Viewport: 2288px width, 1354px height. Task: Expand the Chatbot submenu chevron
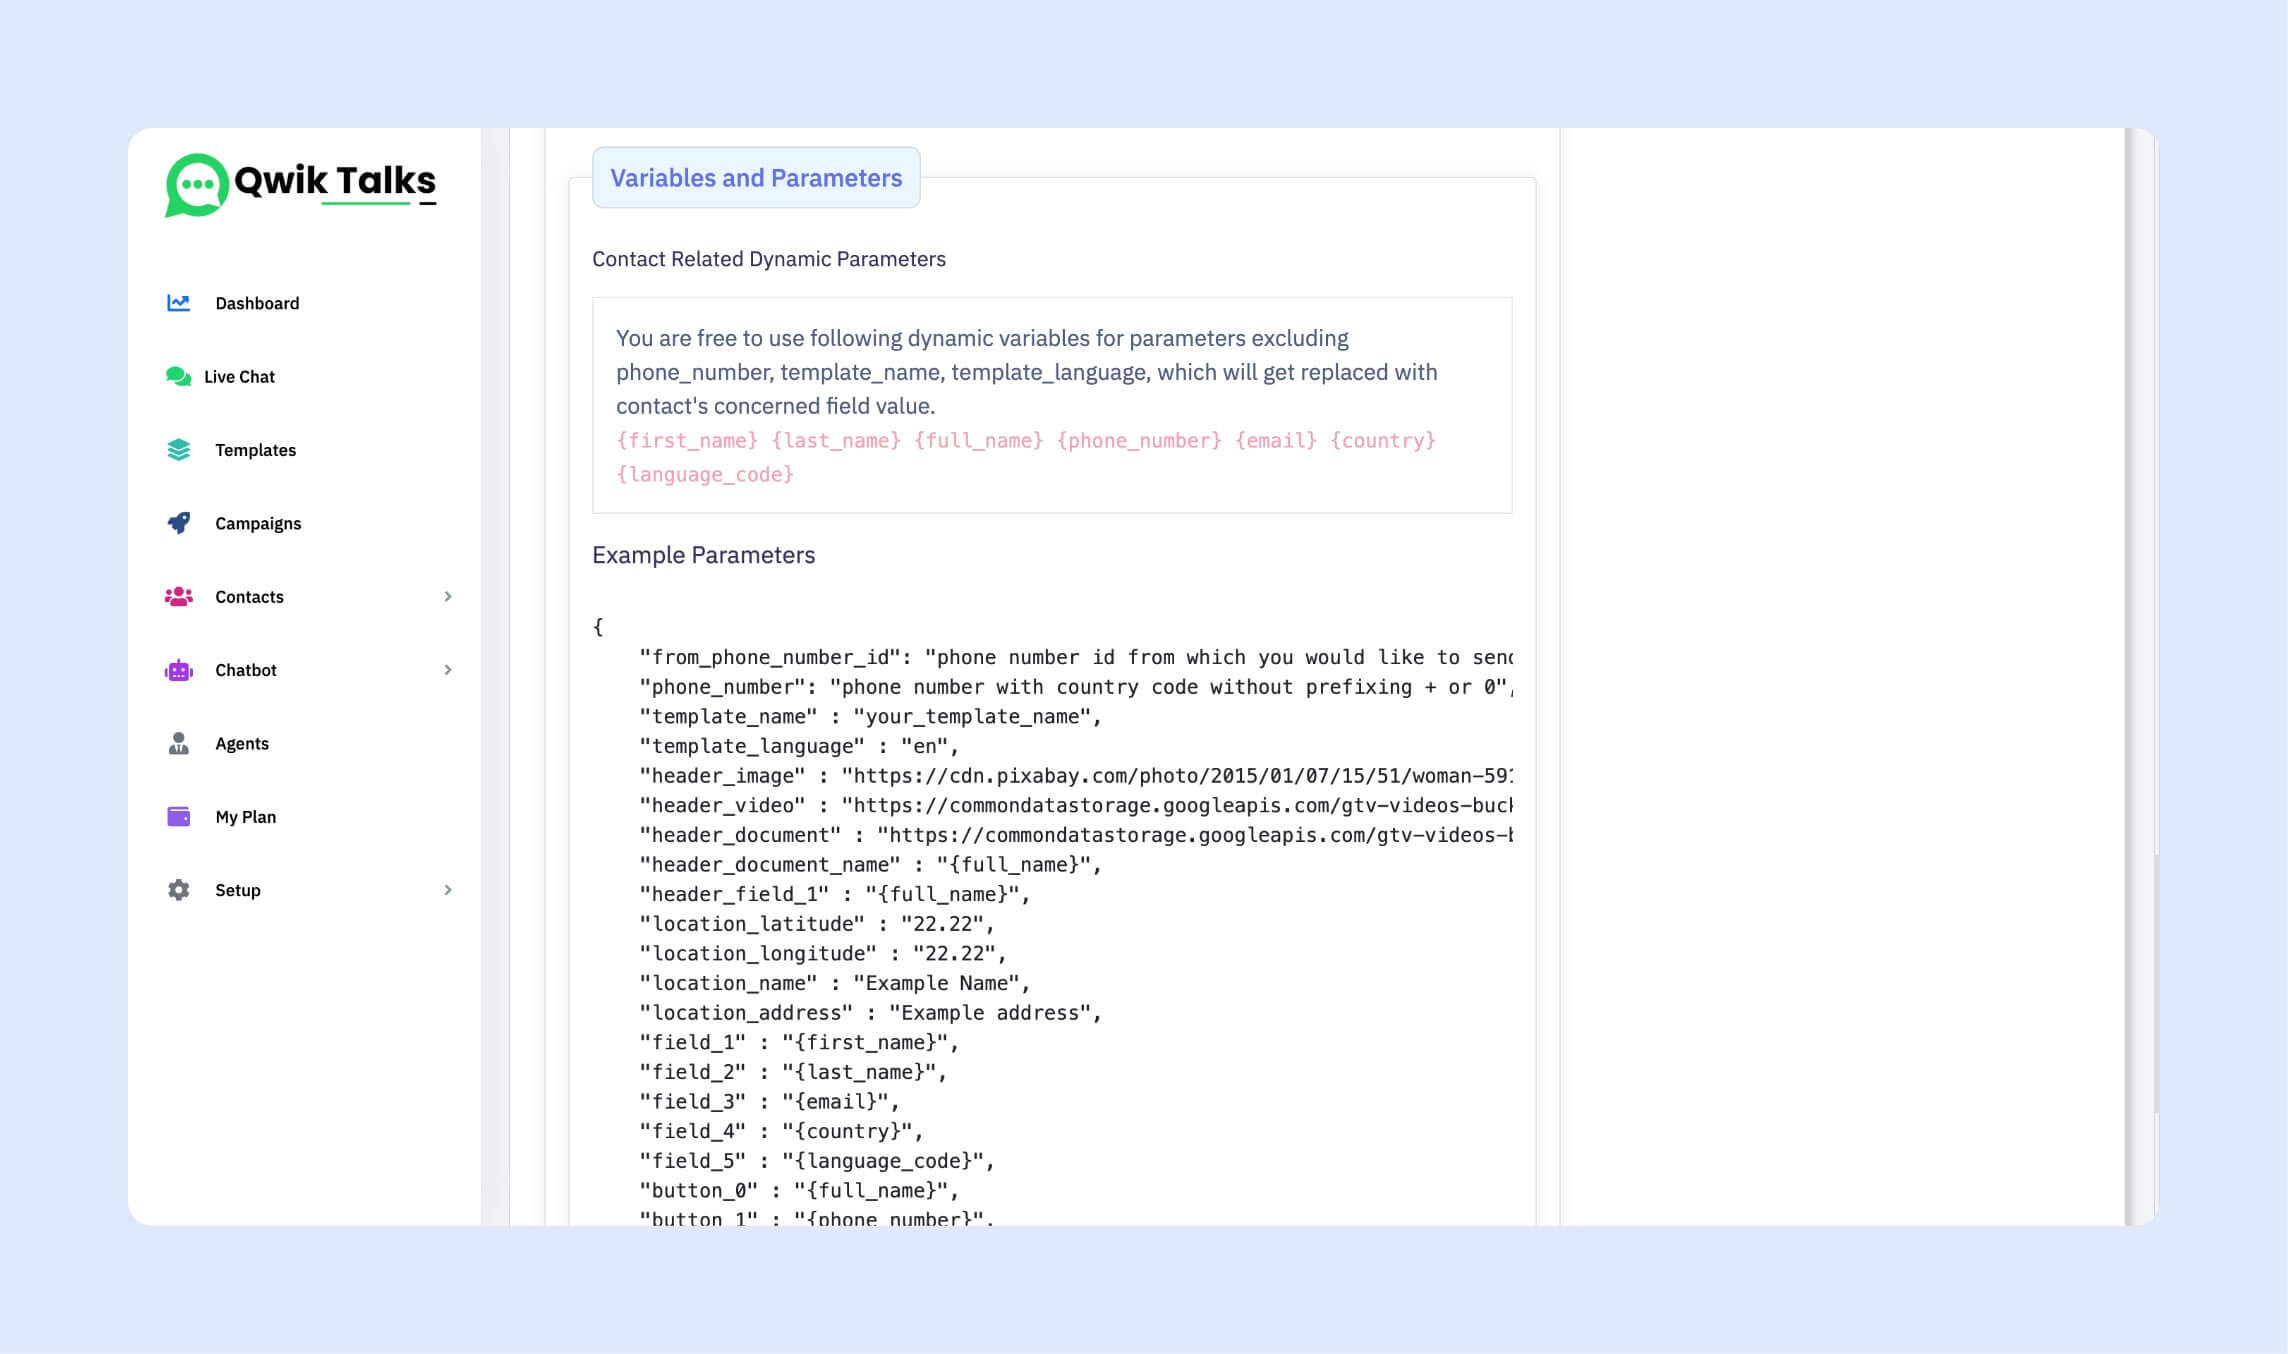tap(448, 670)
